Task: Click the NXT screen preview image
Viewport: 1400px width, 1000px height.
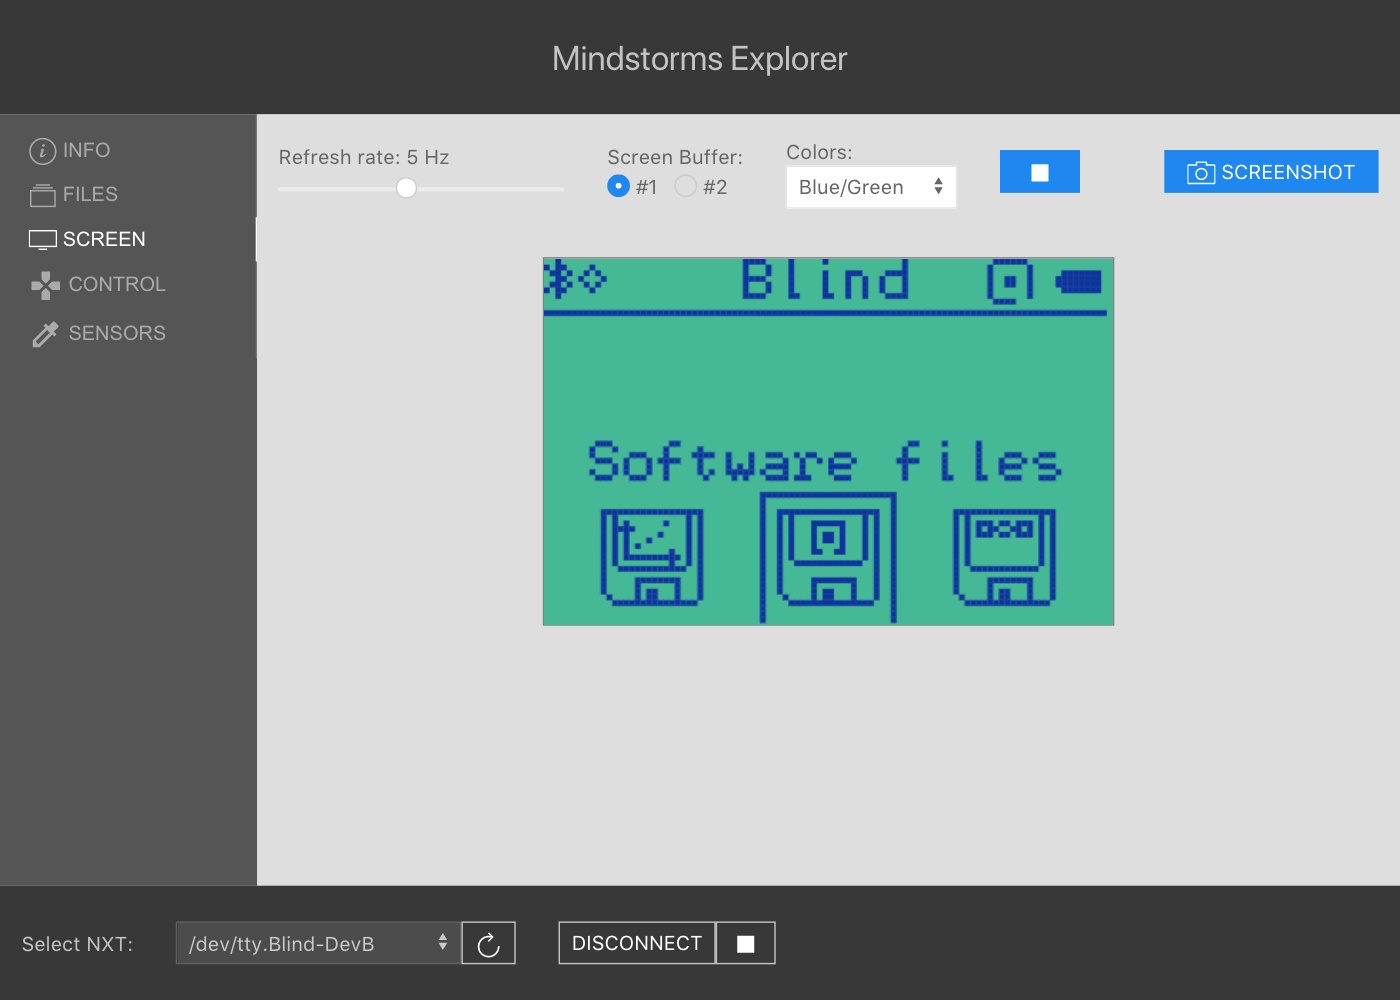Action: (828, 441)
